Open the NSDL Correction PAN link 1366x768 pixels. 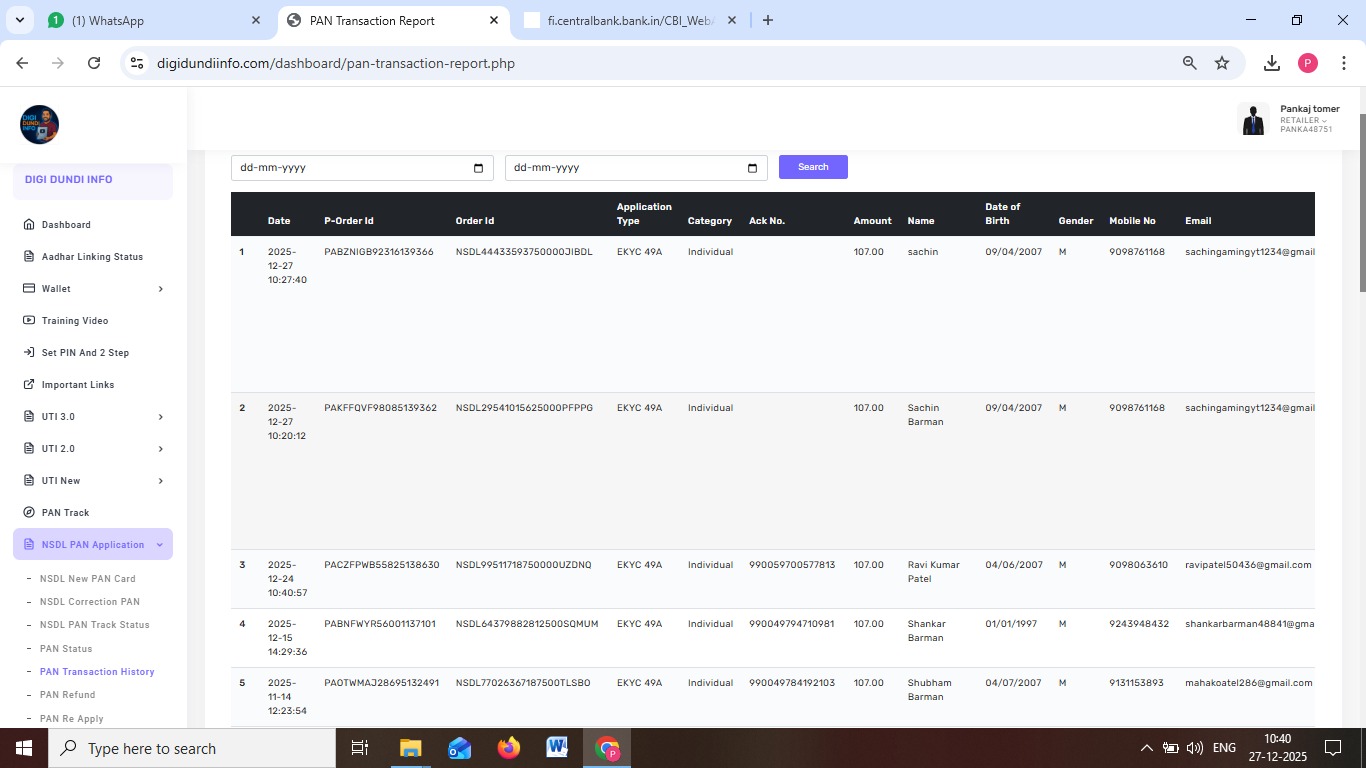pos(89,602)
